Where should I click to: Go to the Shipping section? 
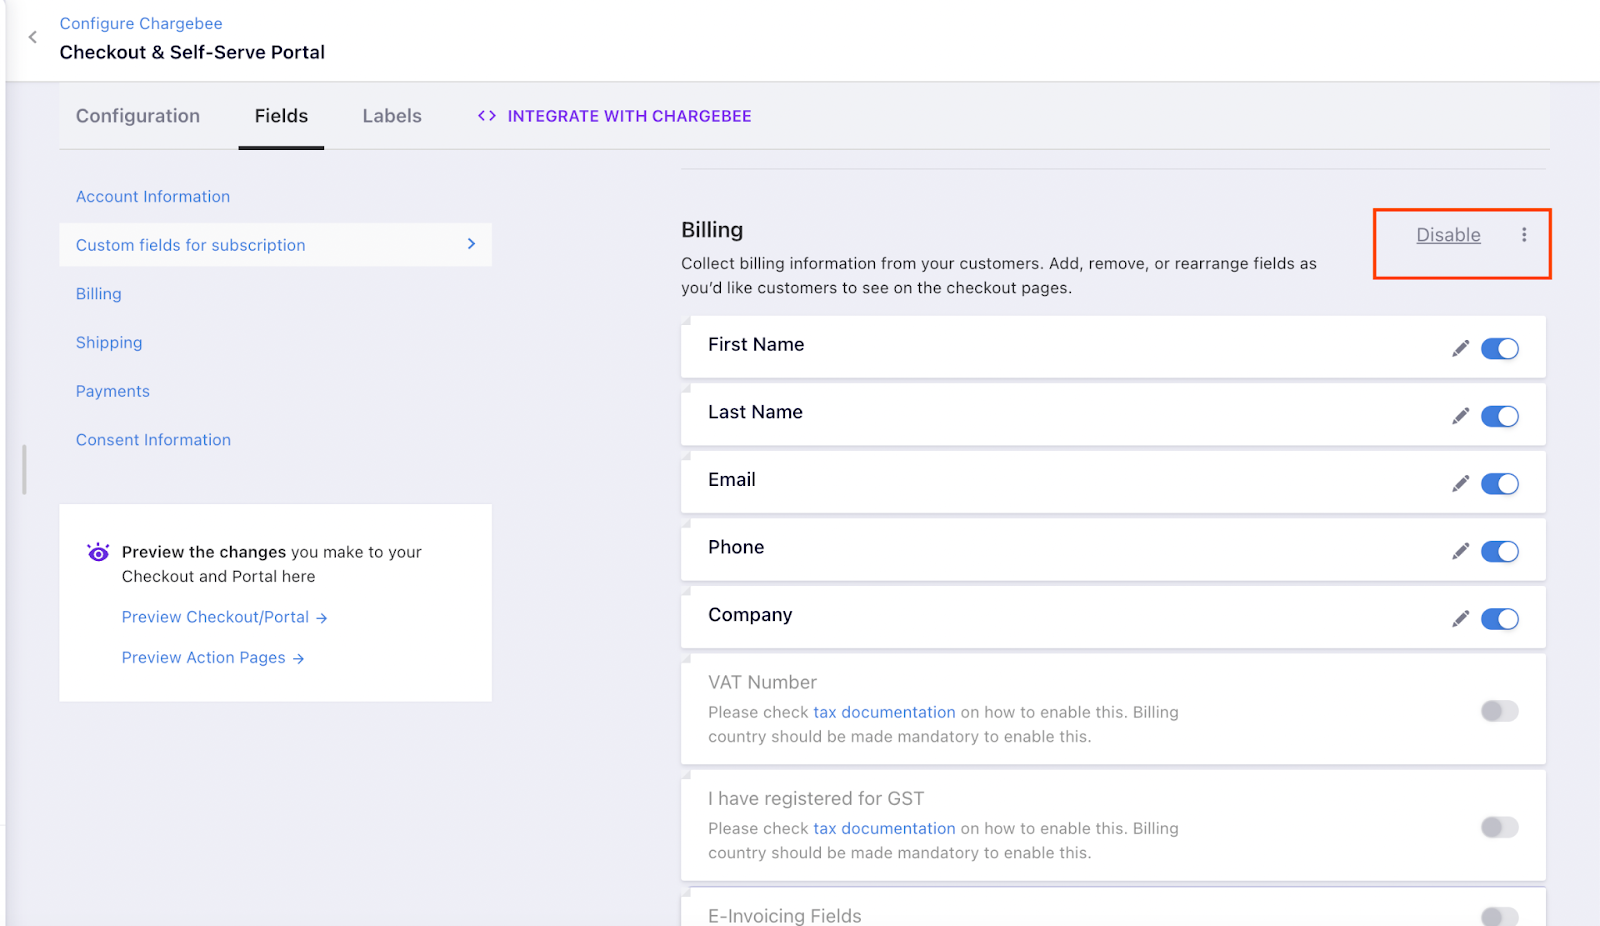coord(109,343)
